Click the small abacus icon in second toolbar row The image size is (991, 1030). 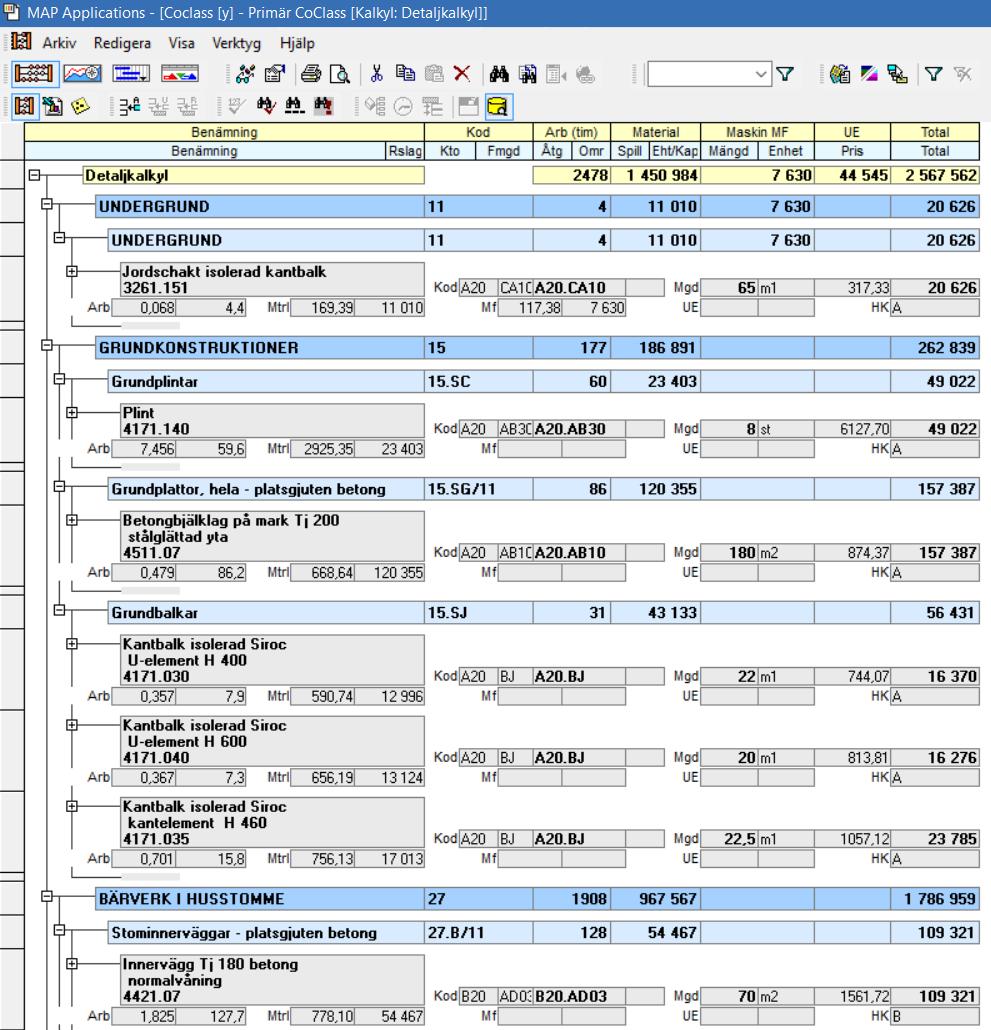tap(24, 106)
